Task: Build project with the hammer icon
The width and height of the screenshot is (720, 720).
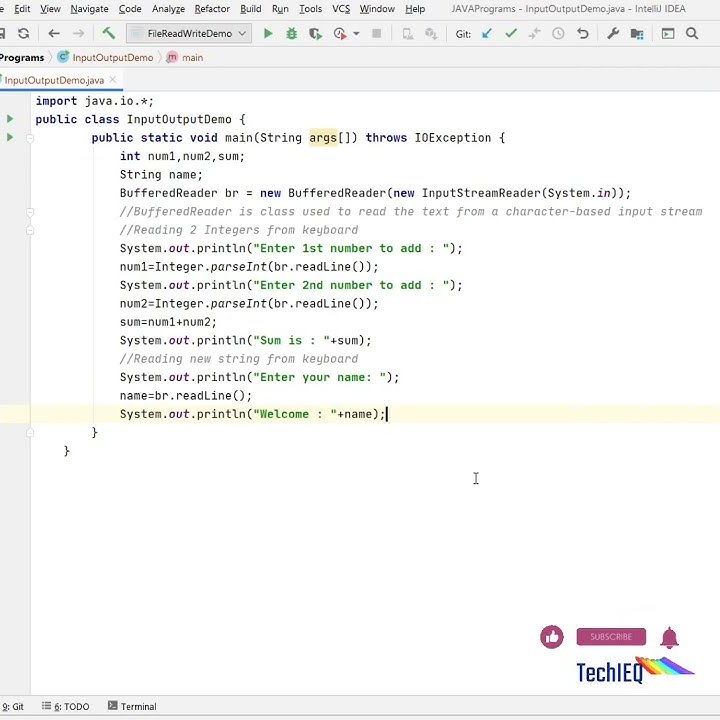Action: click(x=108, y=33)
